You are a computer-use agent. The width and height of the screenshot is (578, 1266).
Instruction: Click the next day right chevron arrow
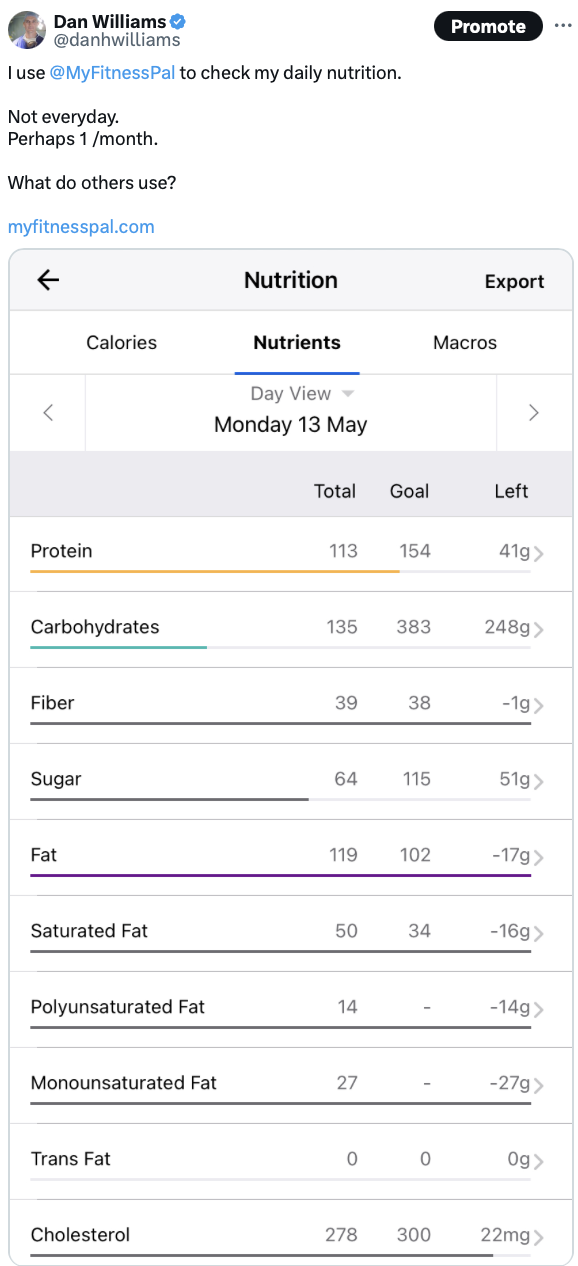pos(533,412)
